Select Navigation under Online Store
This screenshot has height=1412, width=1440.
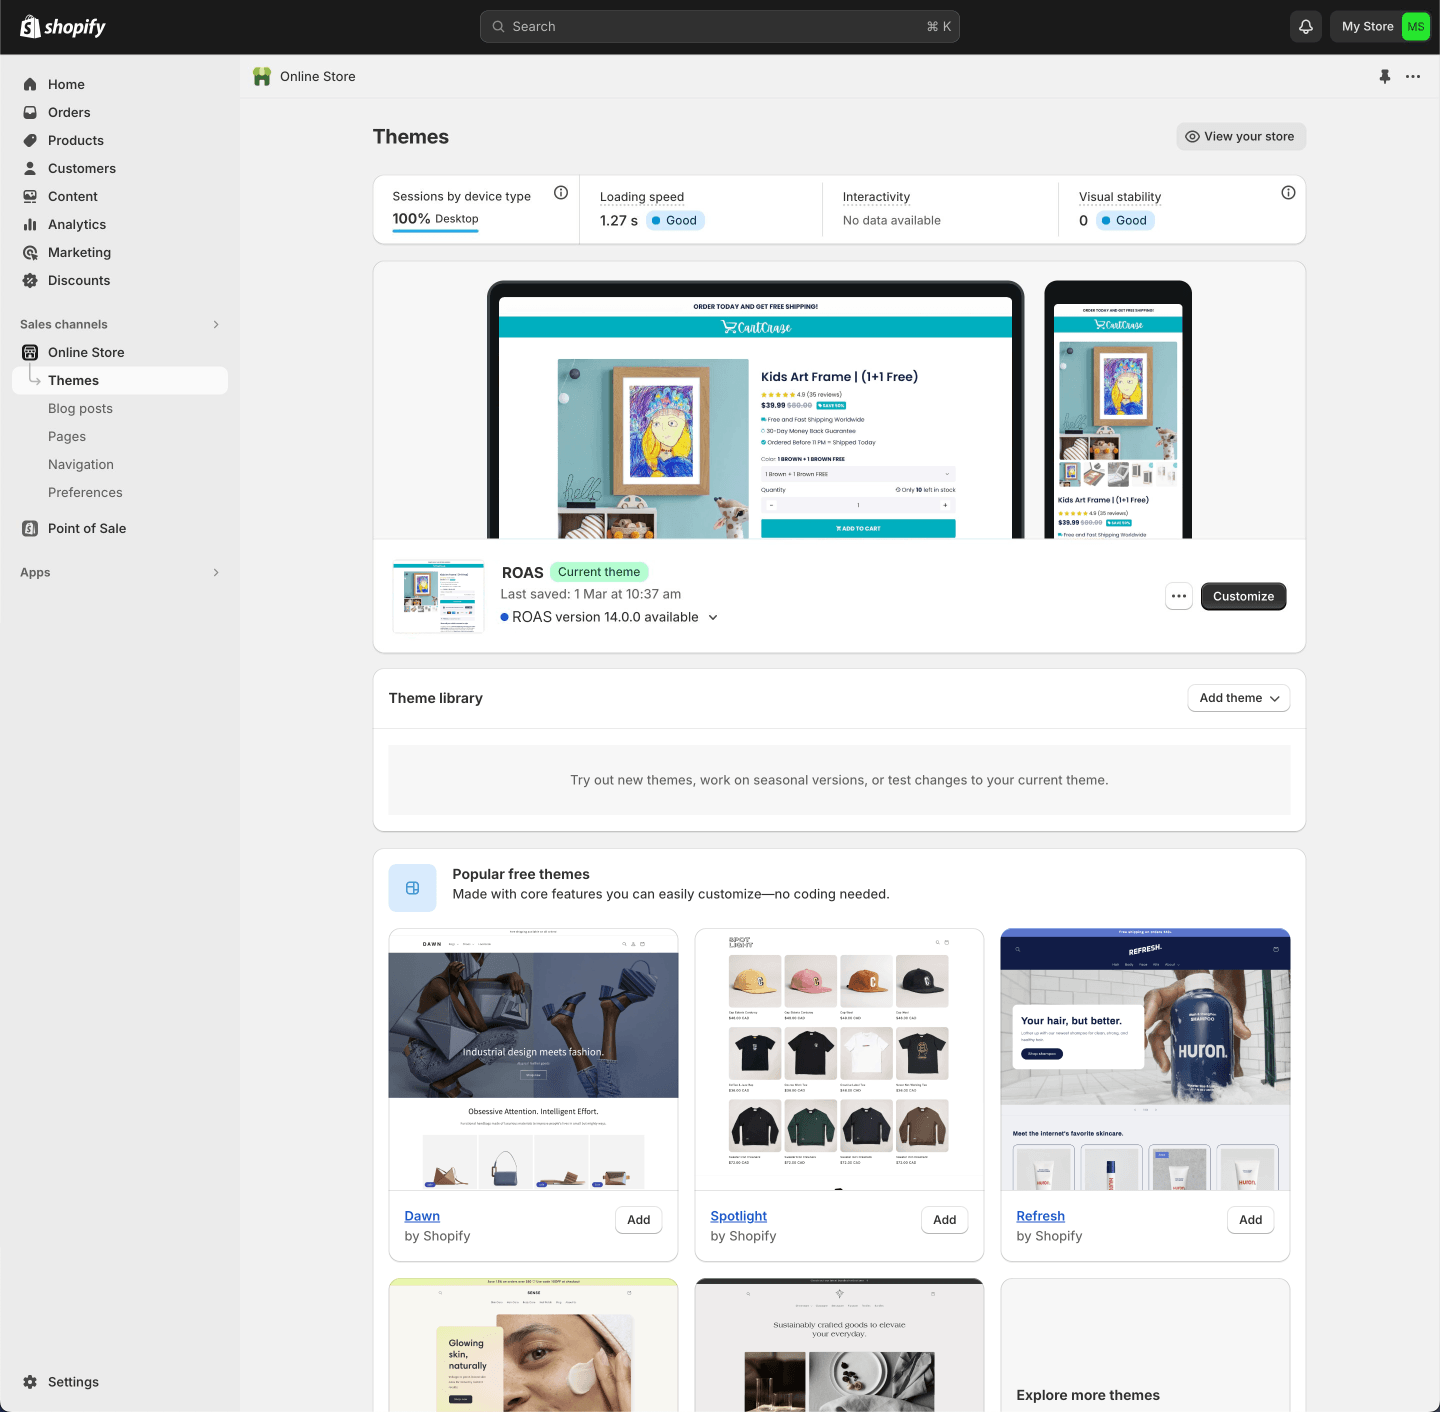click(81, 464)
